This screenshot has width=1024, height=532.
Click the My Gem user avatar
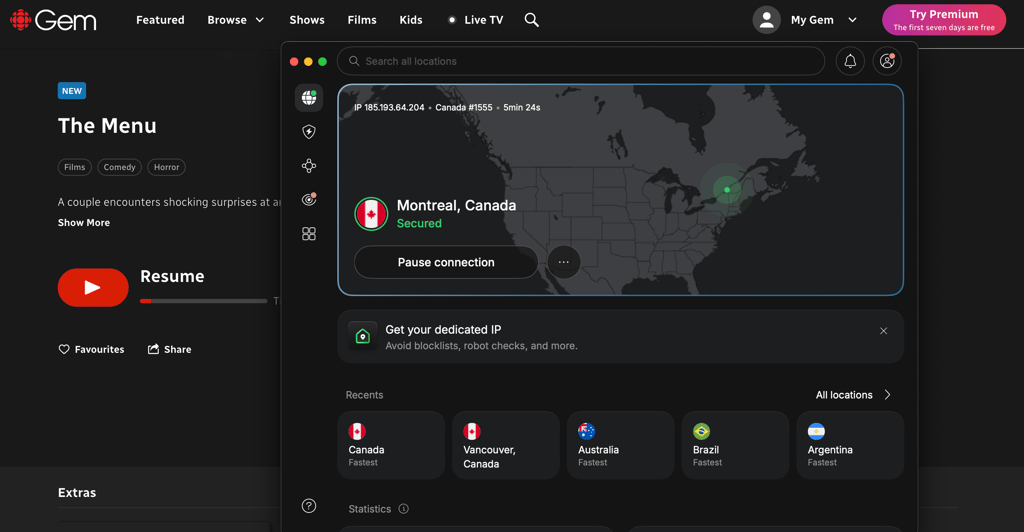(x=767, y=20)
